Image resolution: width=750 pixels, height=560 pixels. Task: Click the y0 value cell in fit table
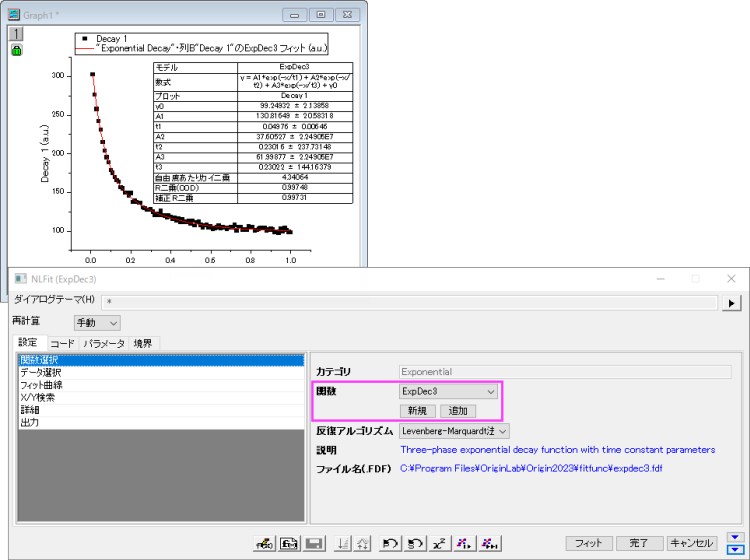[295, 106]
